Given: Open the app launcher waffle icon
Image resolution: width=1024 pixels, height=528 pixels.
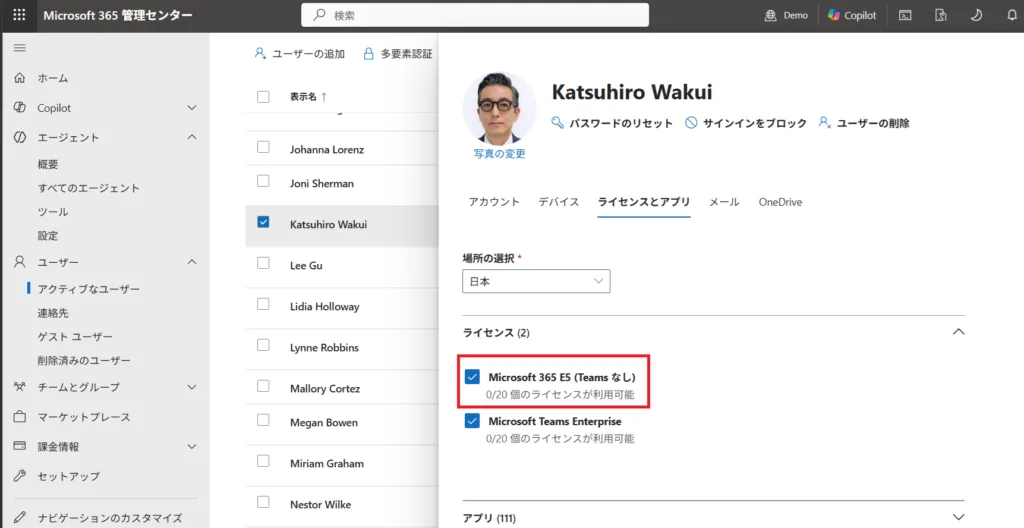Looking at the screenshot, I should point(19,16).
